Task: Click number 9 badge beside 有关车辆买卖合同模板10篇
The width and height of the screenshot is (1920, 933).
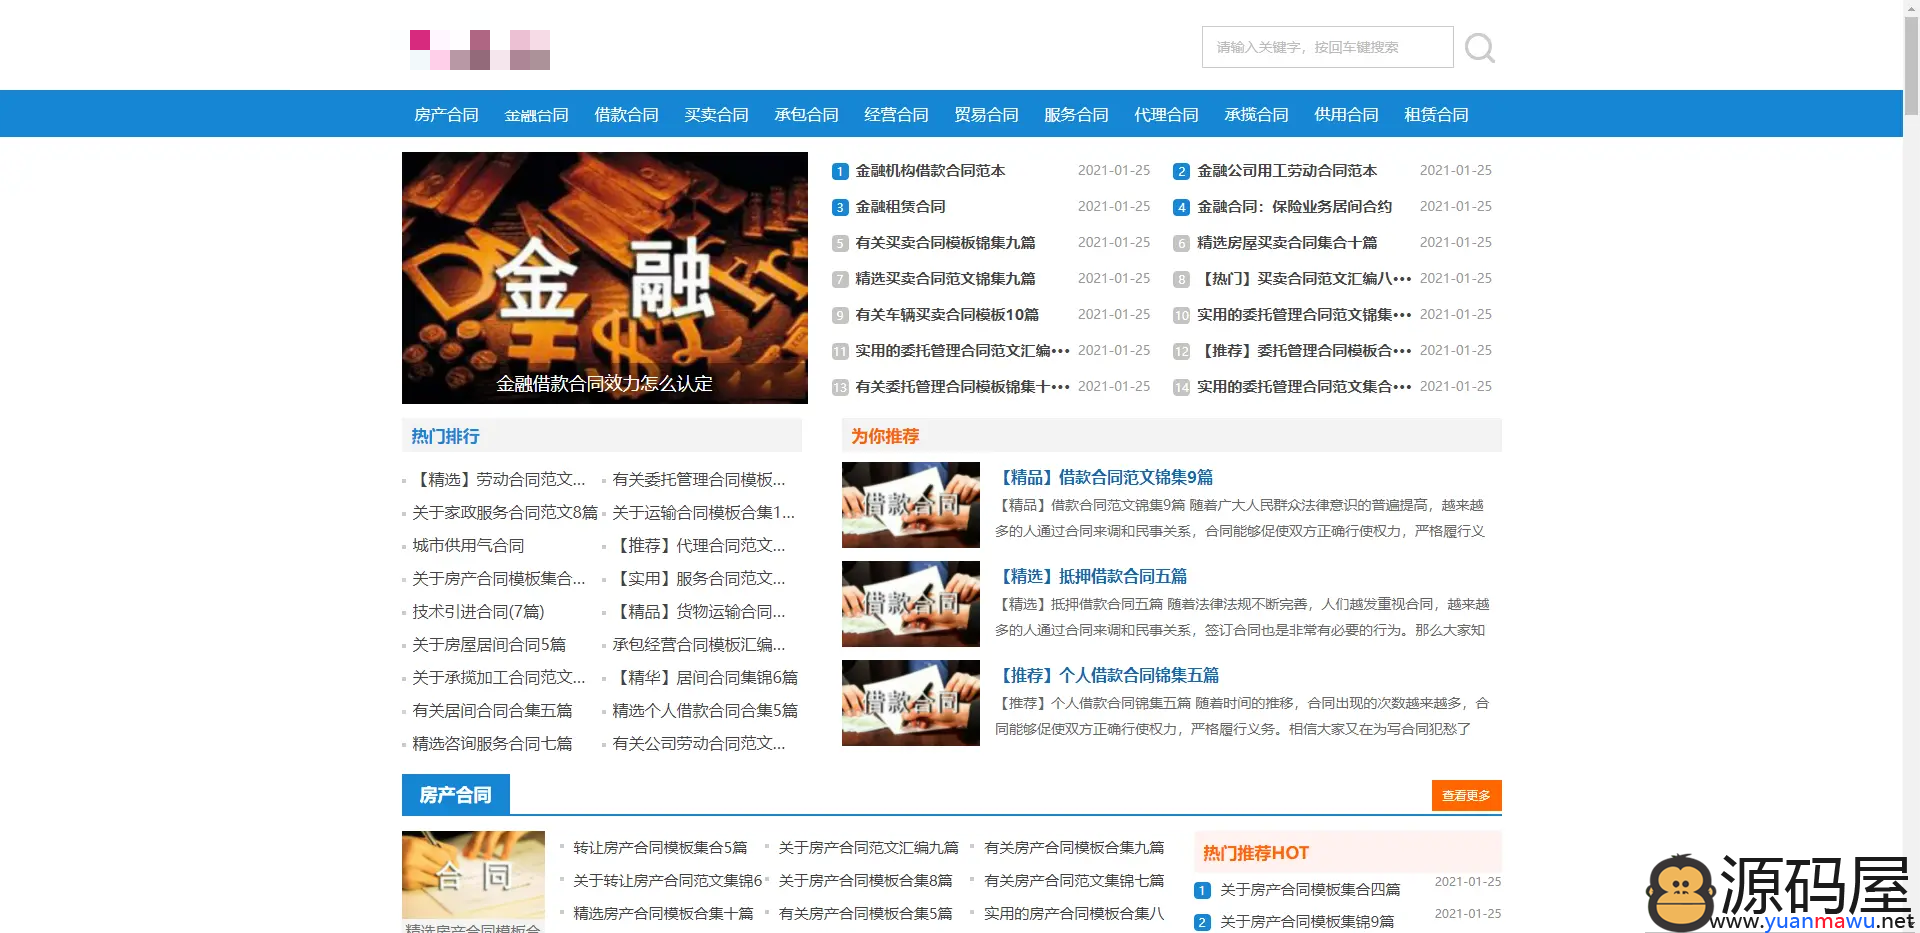Action: [840, 316]
